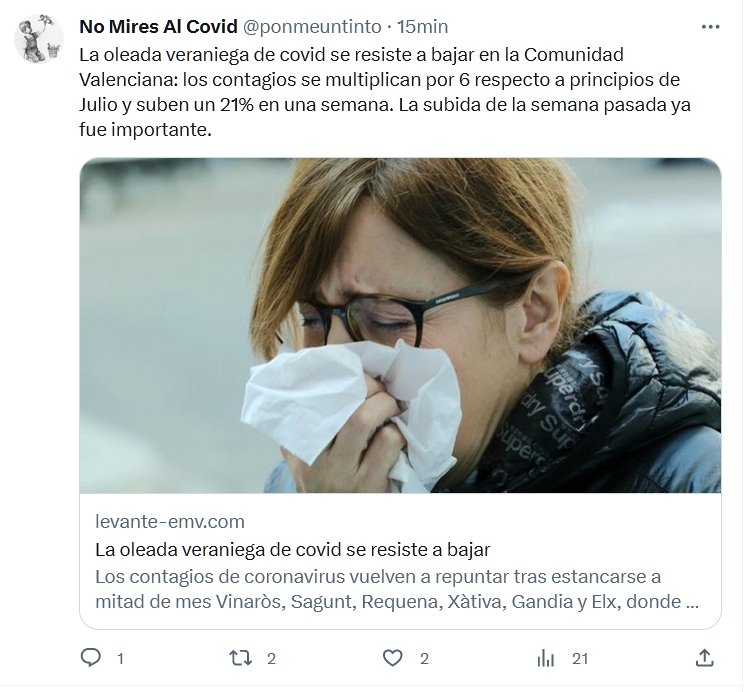Click the @ponmeuntinto handle
Viewport: 750px width, 692px height.
tap(313, 26)
